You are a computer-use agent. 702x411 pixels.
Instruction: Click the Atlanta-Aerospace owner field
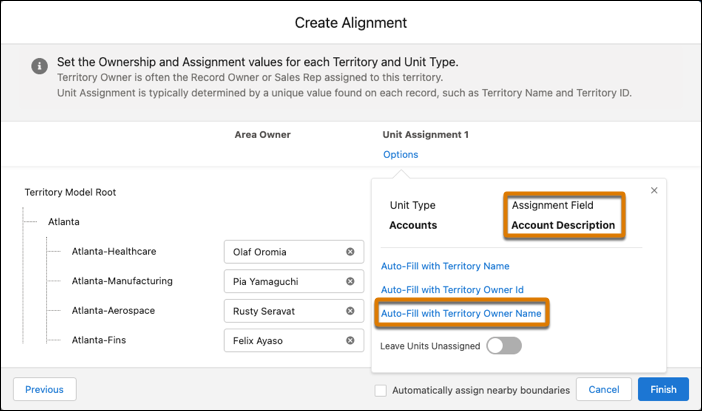coord(294,311)
